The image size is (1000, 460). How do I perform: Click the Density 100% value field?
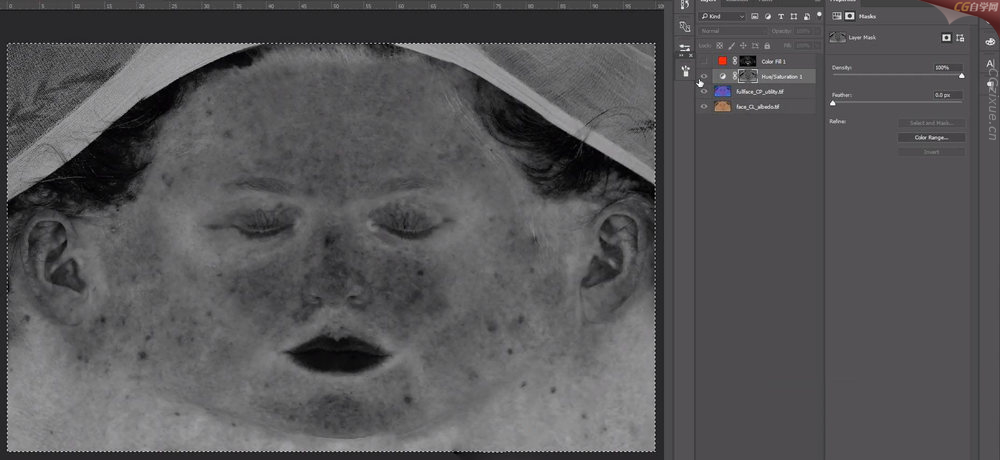948,68
